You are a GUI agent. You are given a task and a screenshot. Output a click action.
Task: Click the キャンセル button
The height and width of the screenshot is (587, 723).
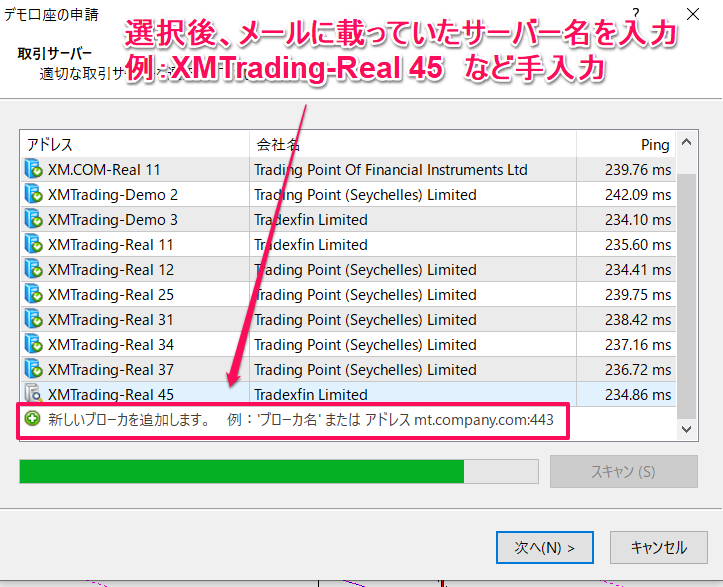(x=658, y=547)
